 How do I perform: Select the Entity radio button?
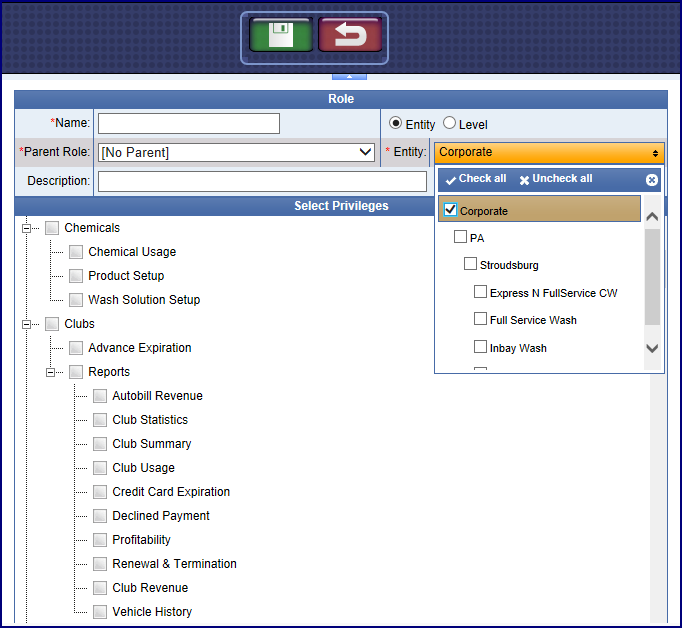pyautogui.click(x=396, y=124)
